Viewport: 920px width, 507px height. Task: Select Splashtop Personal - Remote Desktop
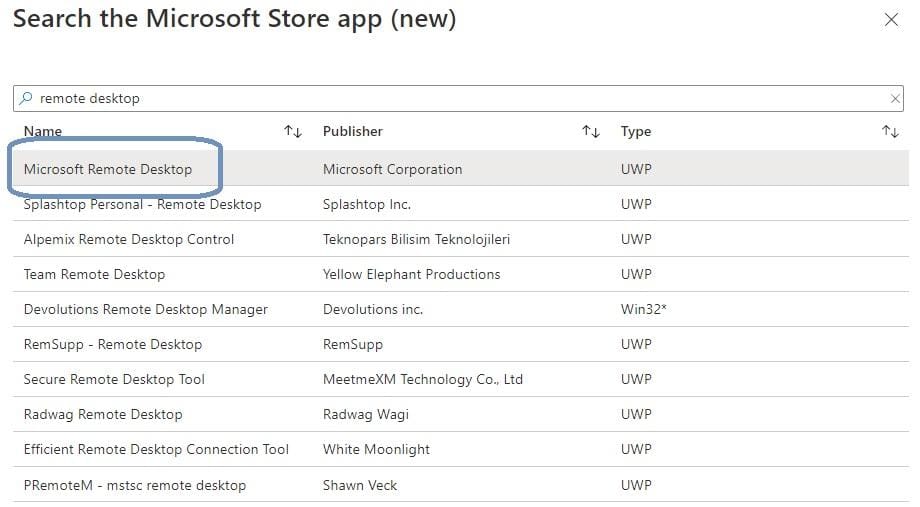142,204
